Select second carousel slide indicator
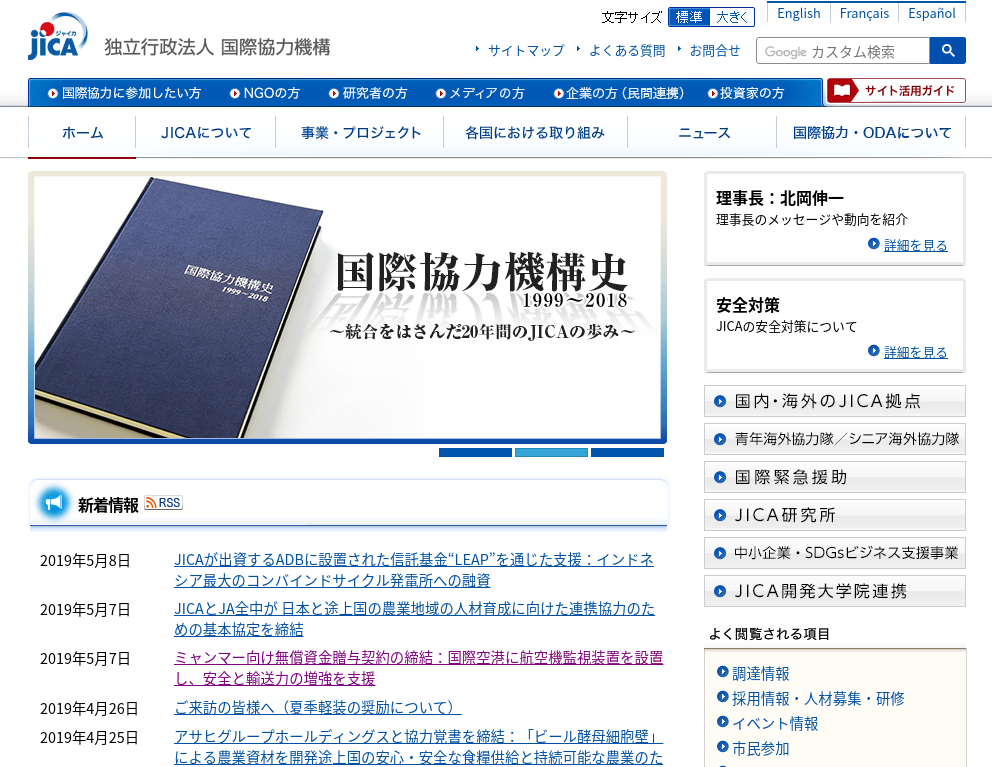Viewport: 992px width, 767px height. coord(551,452)
